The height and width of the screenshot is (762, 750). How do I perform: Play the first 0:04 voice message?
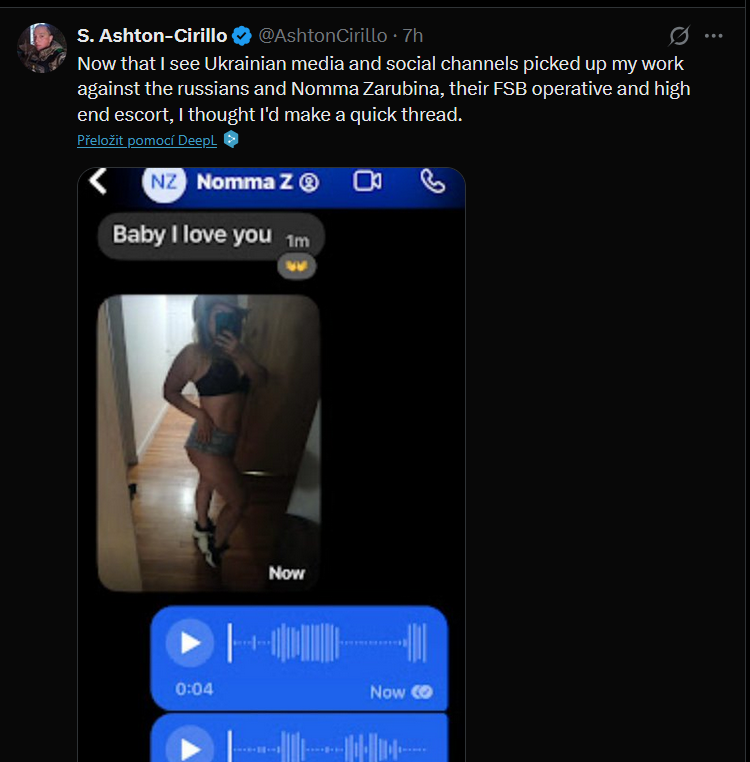tap(190, 643)
